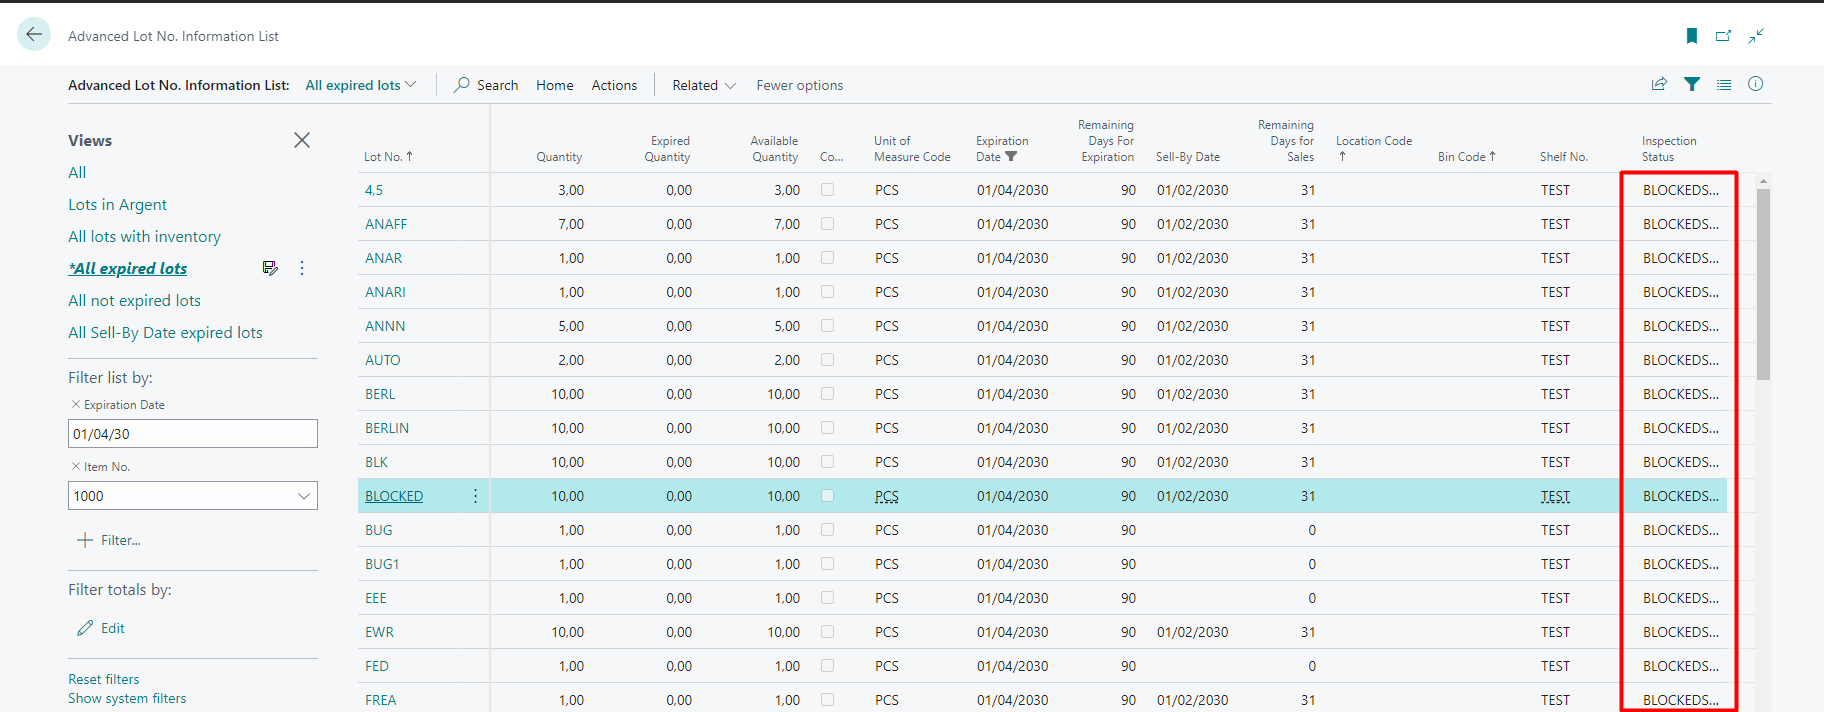Click Fewer options
Viewport: 1824px width, 712px height.
click(800, 85)
